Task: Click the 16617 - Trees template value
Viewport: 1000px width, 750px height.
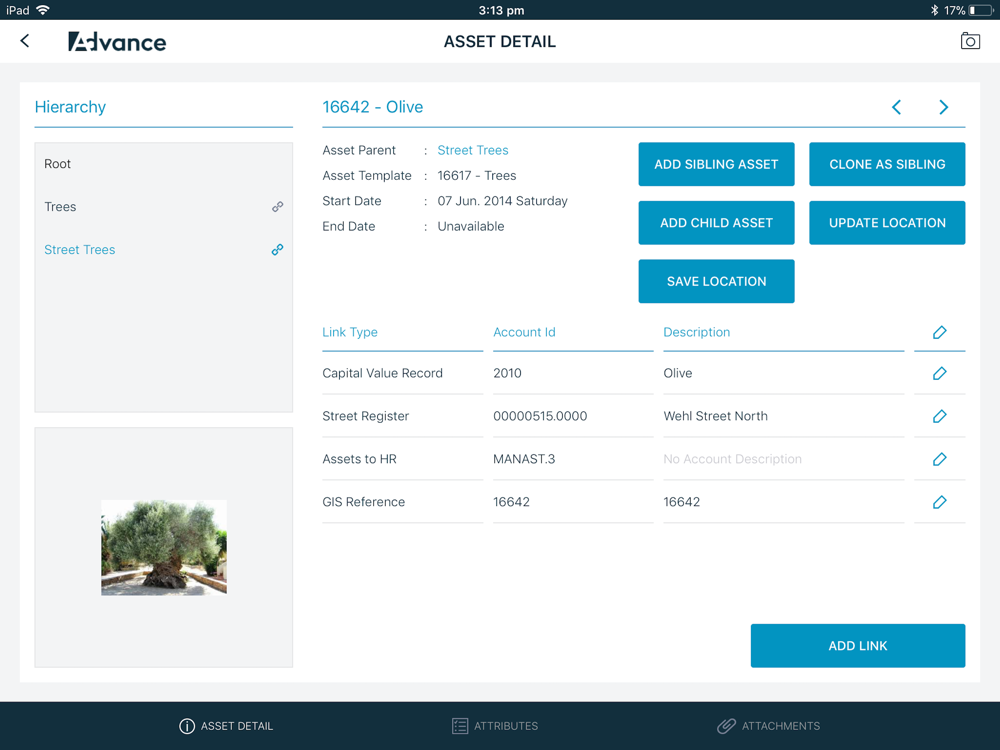Action: (x=476, y=175)
